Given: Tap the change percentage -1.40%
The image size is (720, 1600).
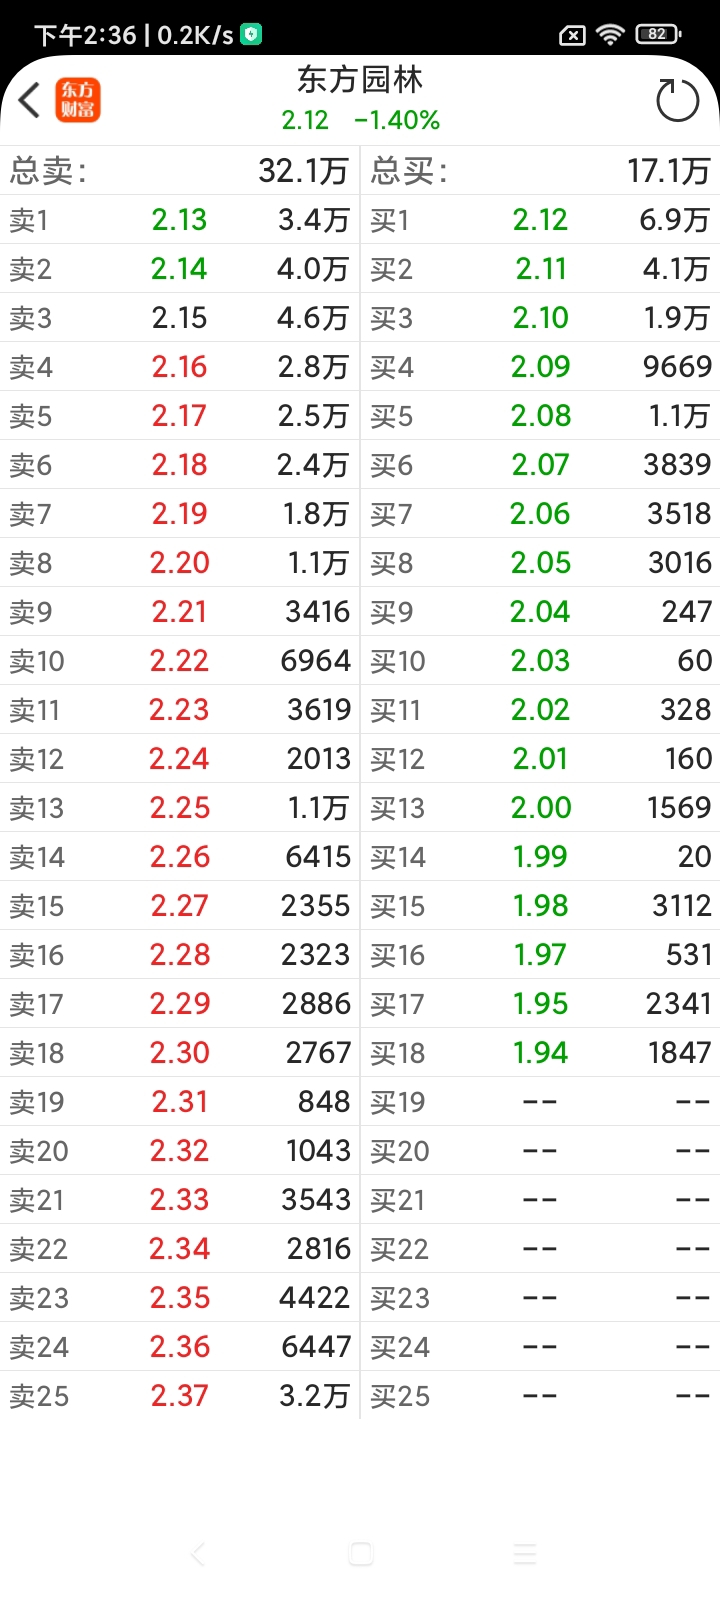Looking at the screenshot, I should [x=397, y=121].
